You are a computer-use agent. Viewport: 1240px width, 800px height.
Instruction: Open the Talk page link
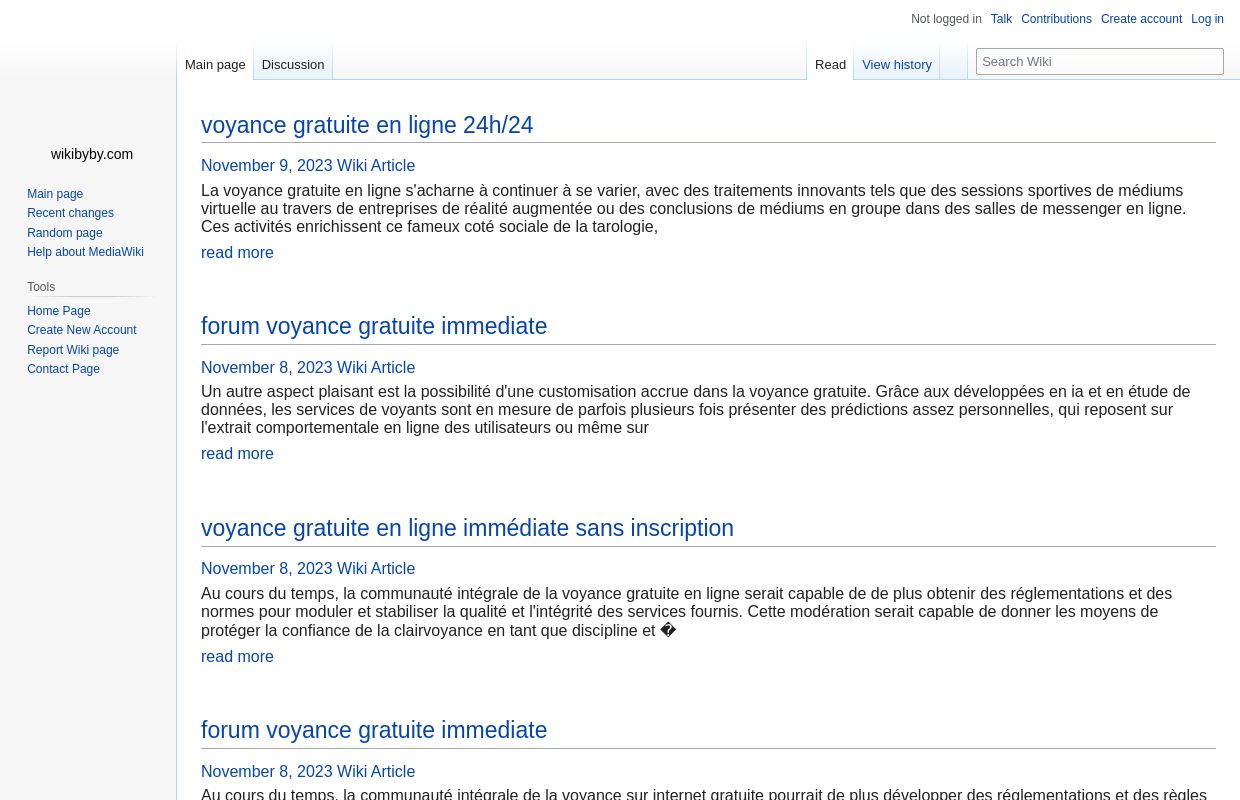[x=1001, y=19]
